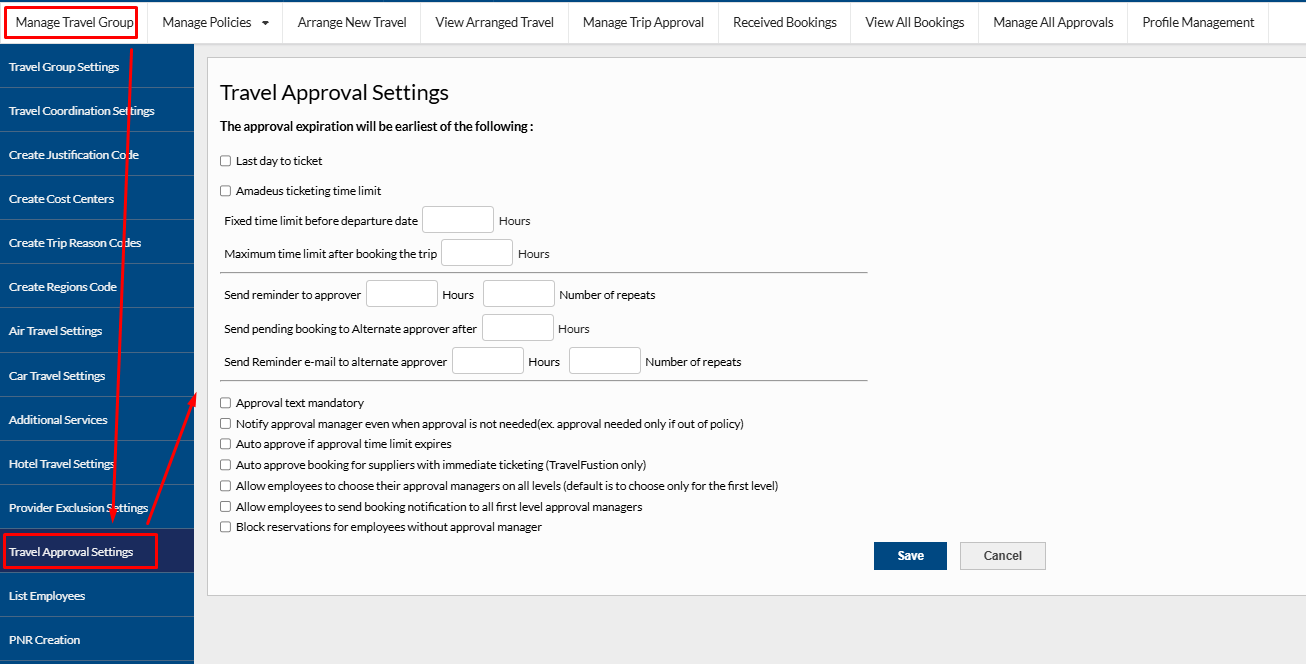Enable Last day to ticket checkbox
The width and height of the screenshot is (1306, 664).
click(226, 161)
